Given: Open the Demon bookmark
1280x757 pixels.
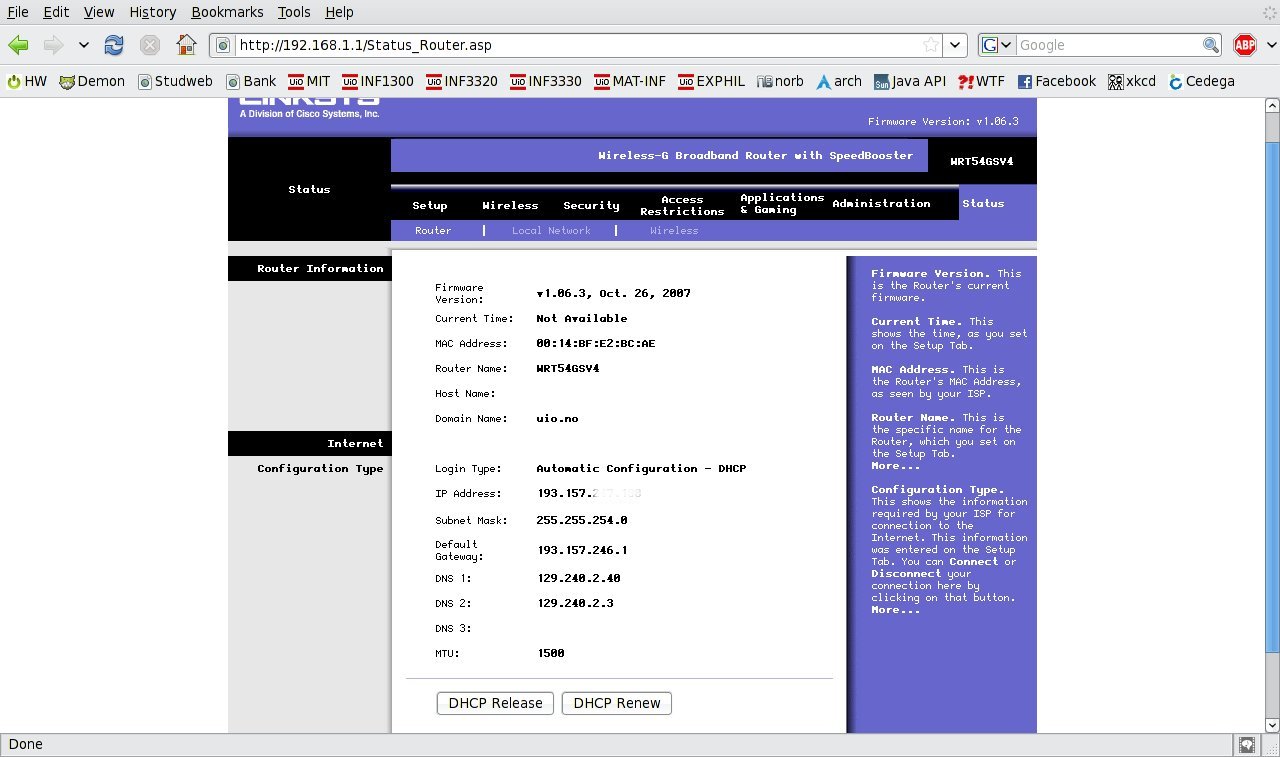Looking at the screenshot, I should point(92,81).
